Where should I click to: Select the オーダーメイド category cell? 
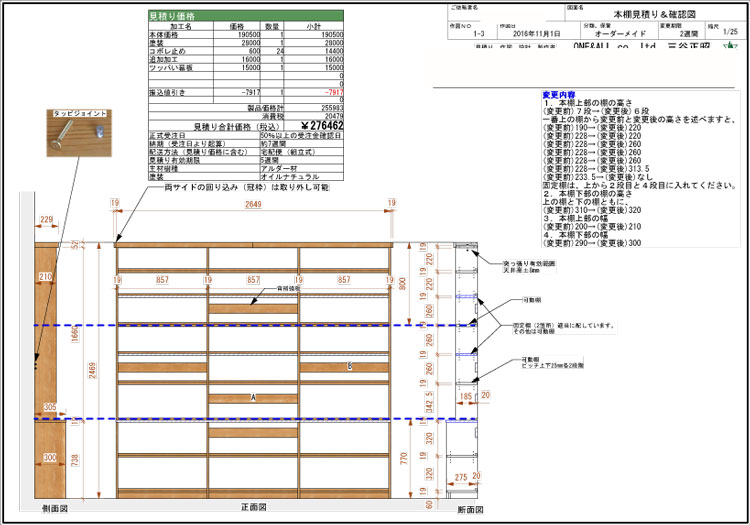612,33
